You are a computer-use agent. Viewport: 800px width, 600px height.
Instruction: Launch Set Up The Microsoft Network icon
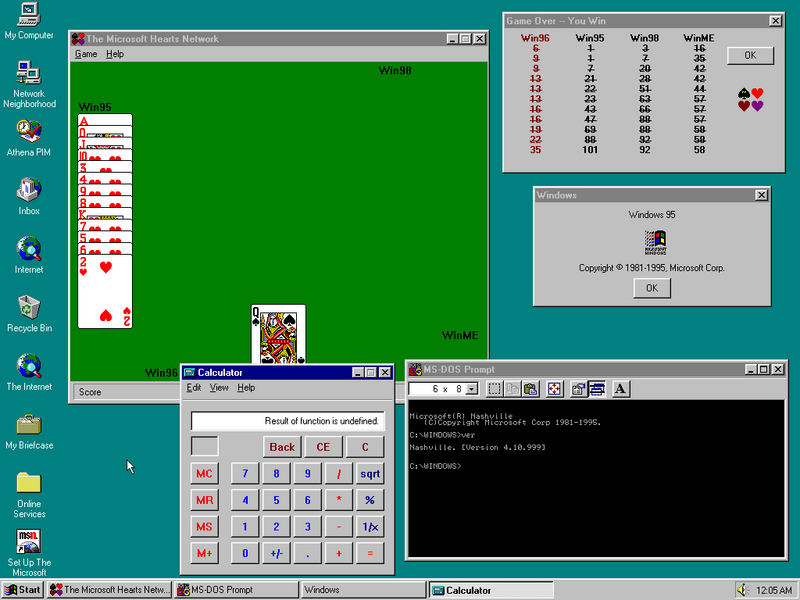[29, 553]
